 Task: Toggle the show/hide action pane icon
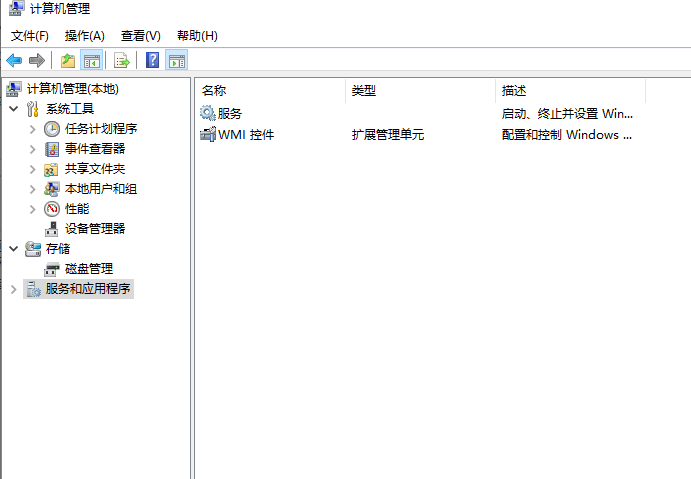pyautogui.click(x=177, y=61)
